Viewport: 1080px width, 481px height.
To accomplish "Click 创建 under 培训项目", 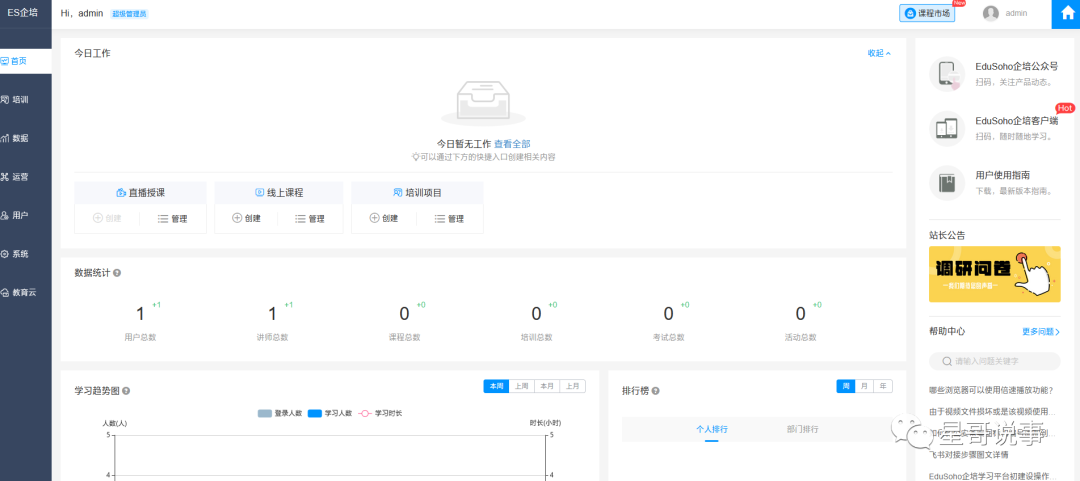I will pyautogui.click(x=384, y=218).
